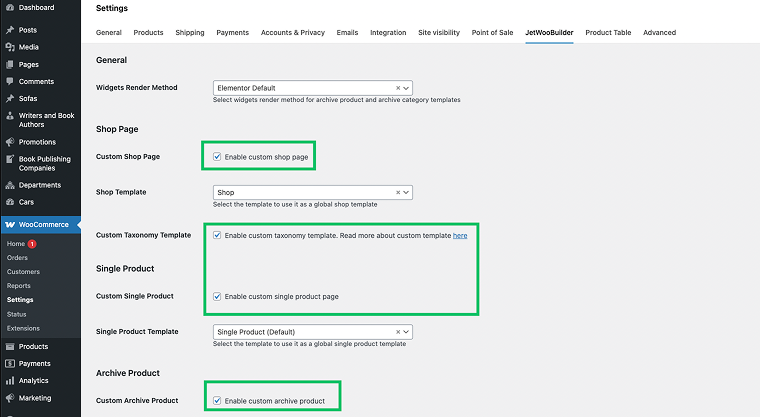Click the Media library icon
Screen dimensions: 760x417
[x=10, y=47]
